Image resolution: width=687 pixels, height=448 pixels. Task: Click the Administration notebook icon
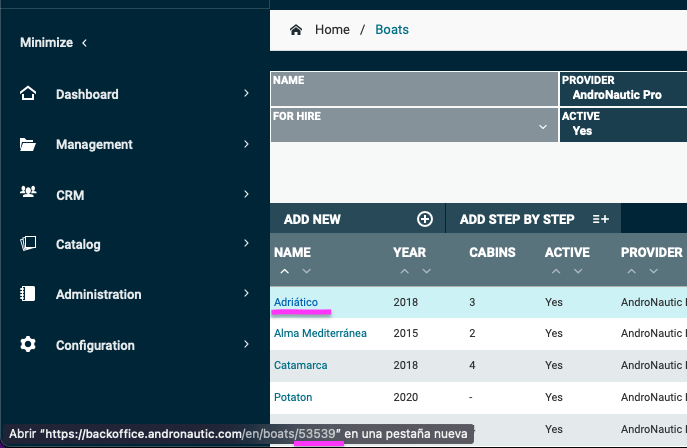click(28, 295)
